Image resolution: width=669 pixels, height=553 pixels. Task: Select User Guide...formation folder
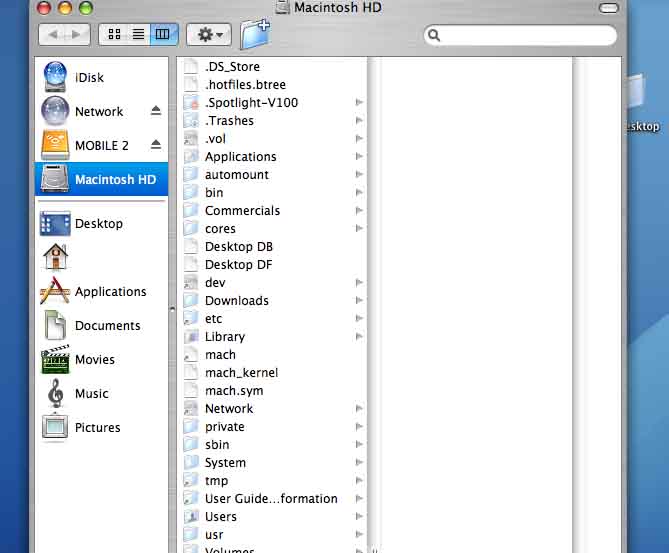(272, 499)
